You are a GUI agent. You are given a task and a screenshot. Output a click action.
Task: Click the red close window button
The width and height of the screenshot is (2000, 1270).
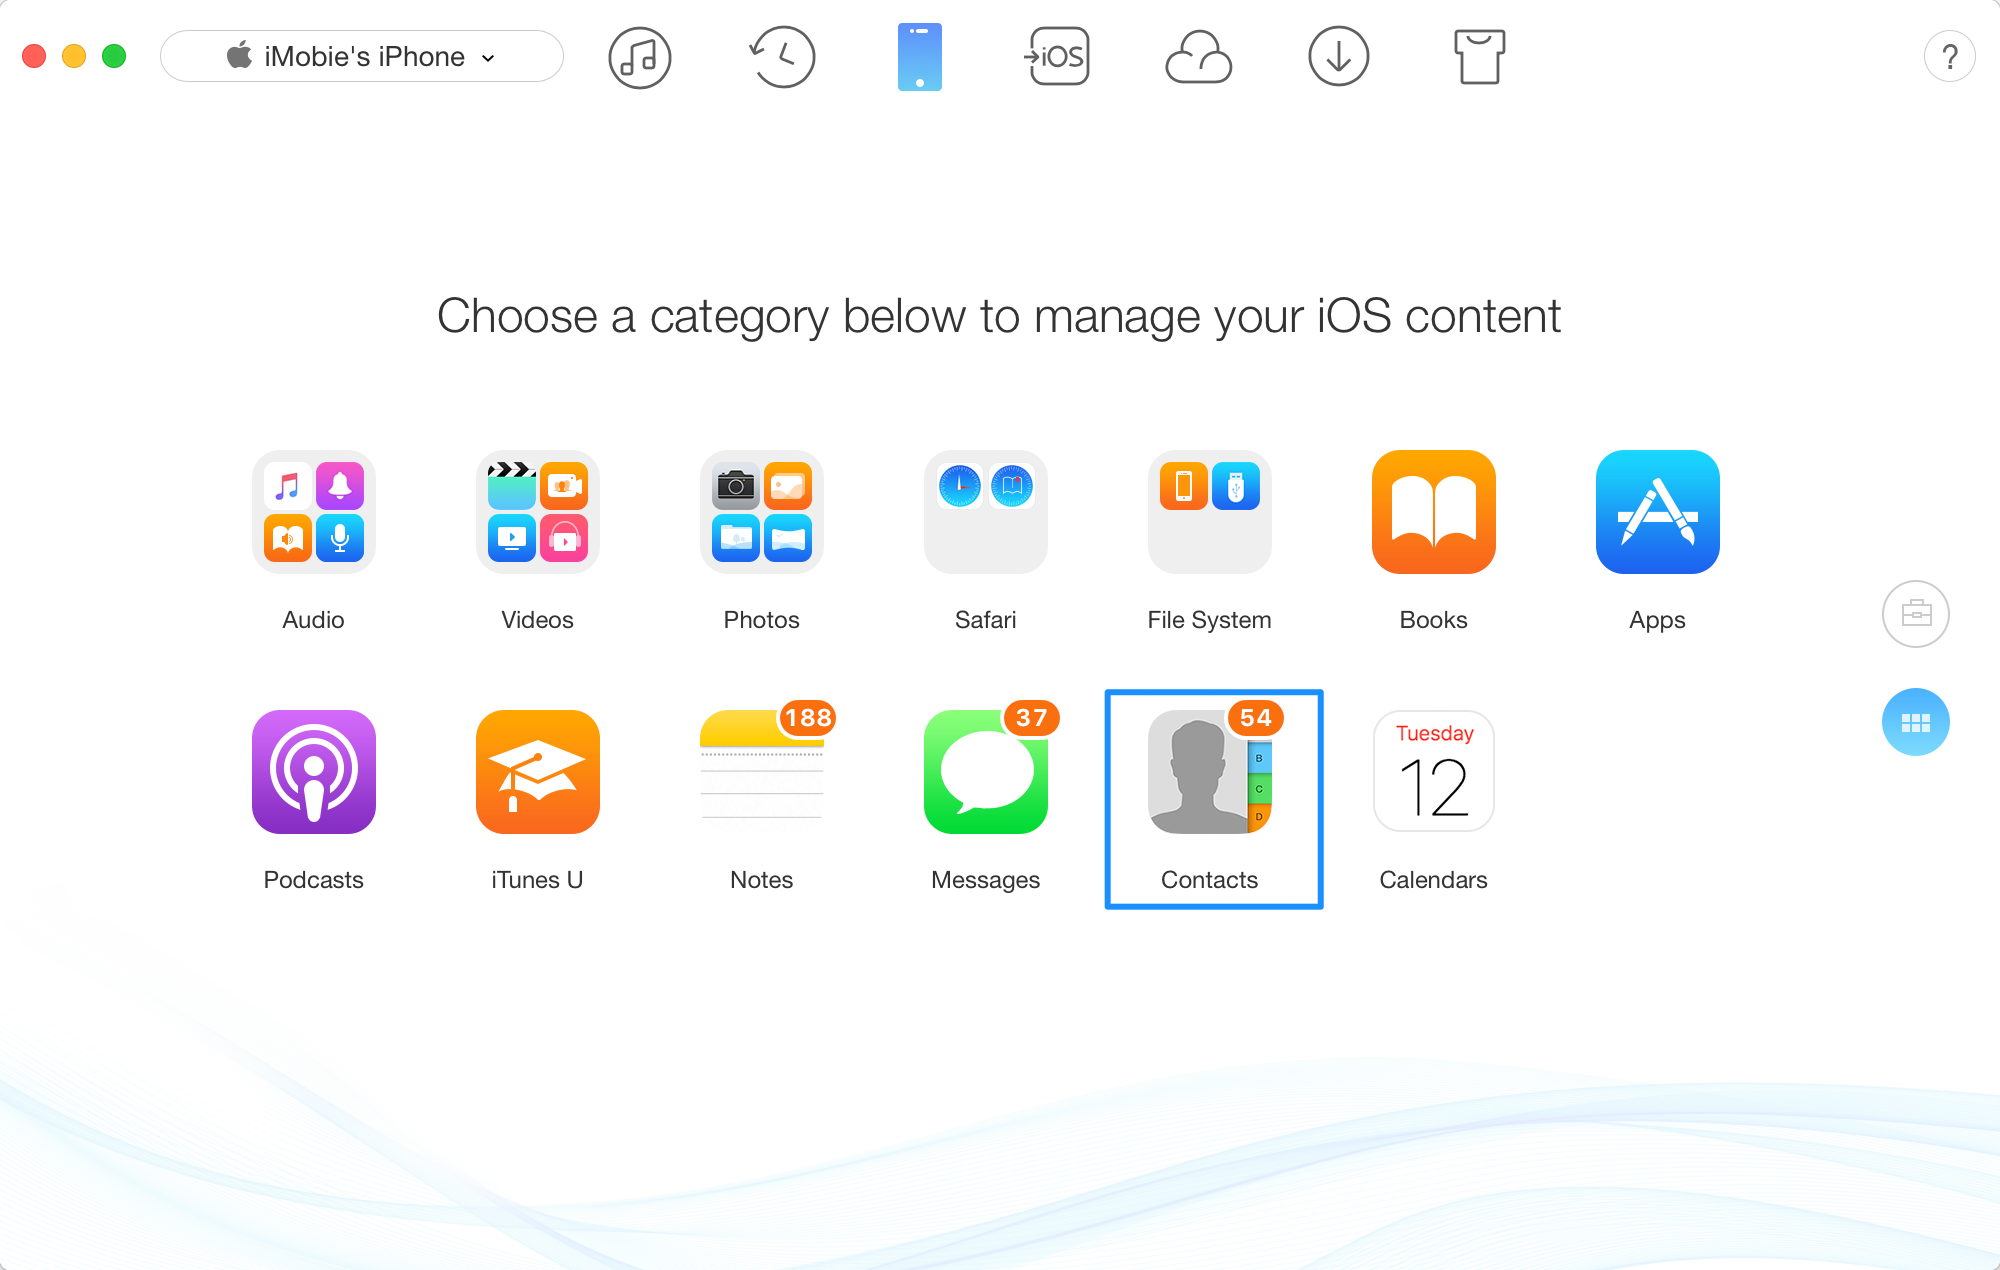click(x=34, y=56)
